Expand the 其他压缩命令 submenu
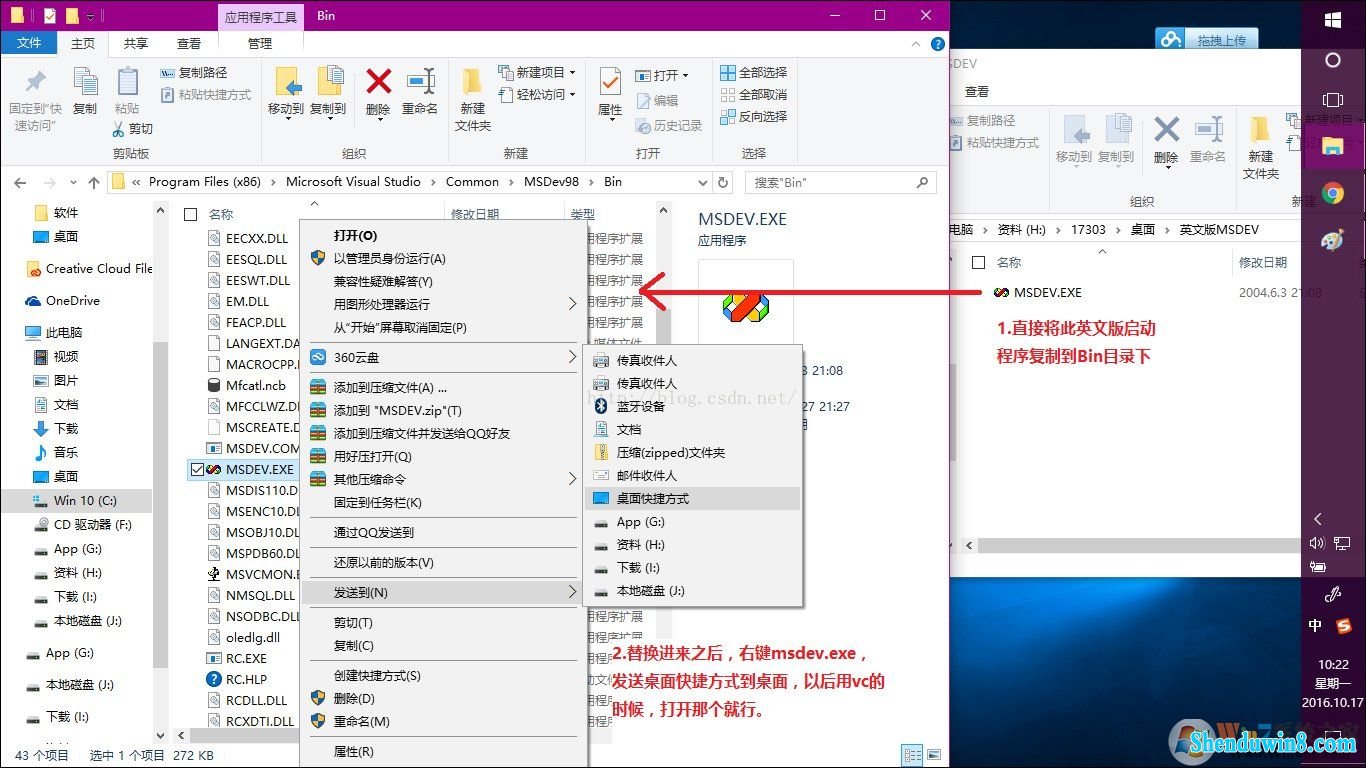1366x768 pixels. point(573,479)
